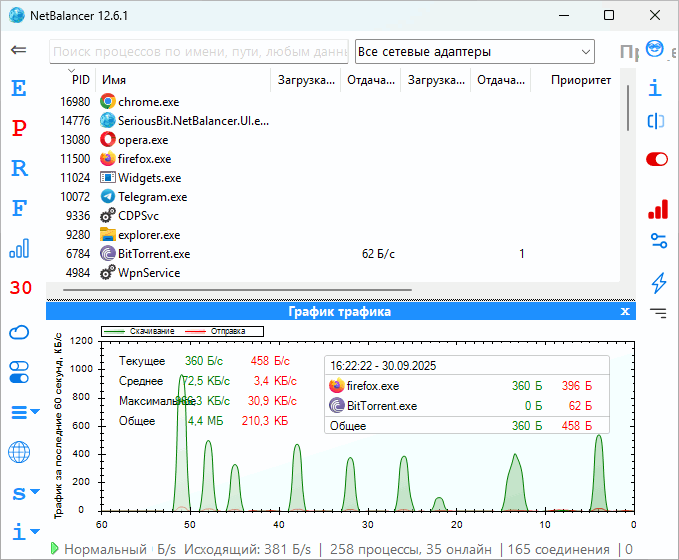Screen dimensions: 679x560
Task: Select the Telegram.exe process row
Action: tap(333, 197)
